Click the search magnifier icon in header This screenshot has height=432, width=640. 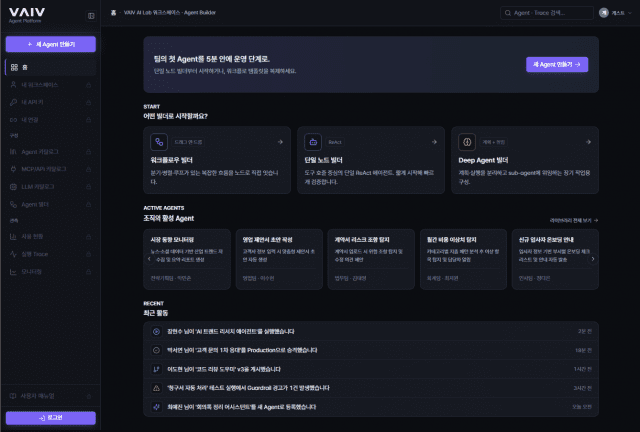tap(508, 13)
